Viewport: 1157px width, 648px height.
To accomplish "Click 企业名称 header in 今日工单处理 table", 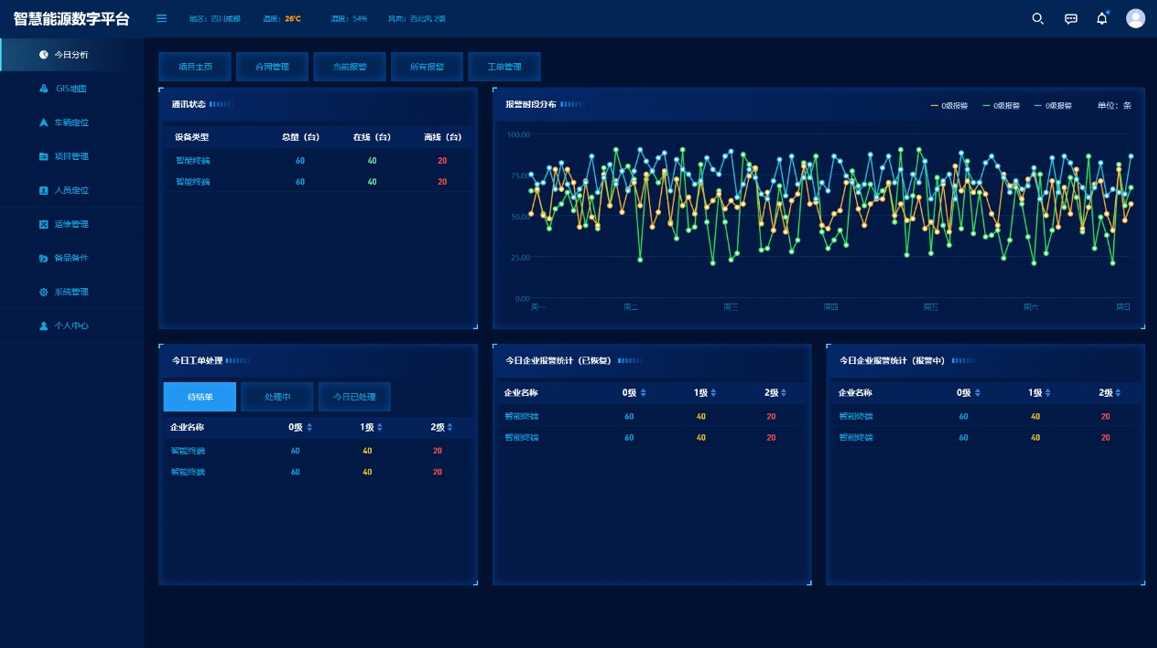I will pyautogui.click(x=187, y=427).
